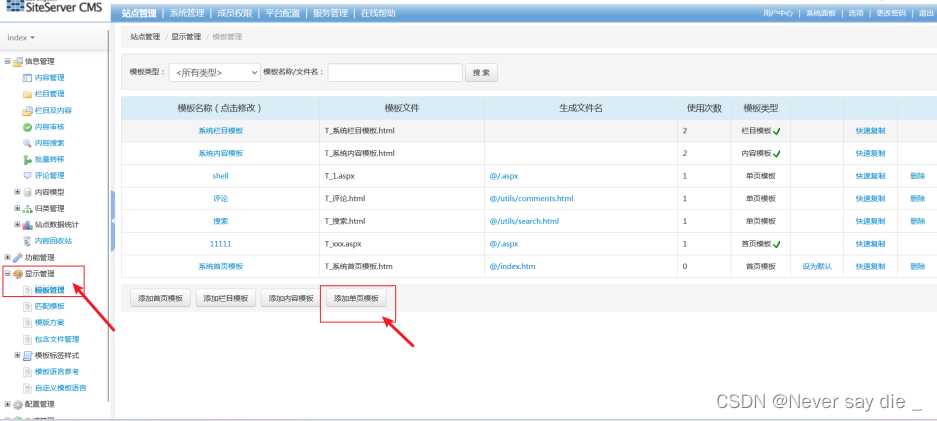Click the SiteServer CMS logo

click(x=54, y=8)
